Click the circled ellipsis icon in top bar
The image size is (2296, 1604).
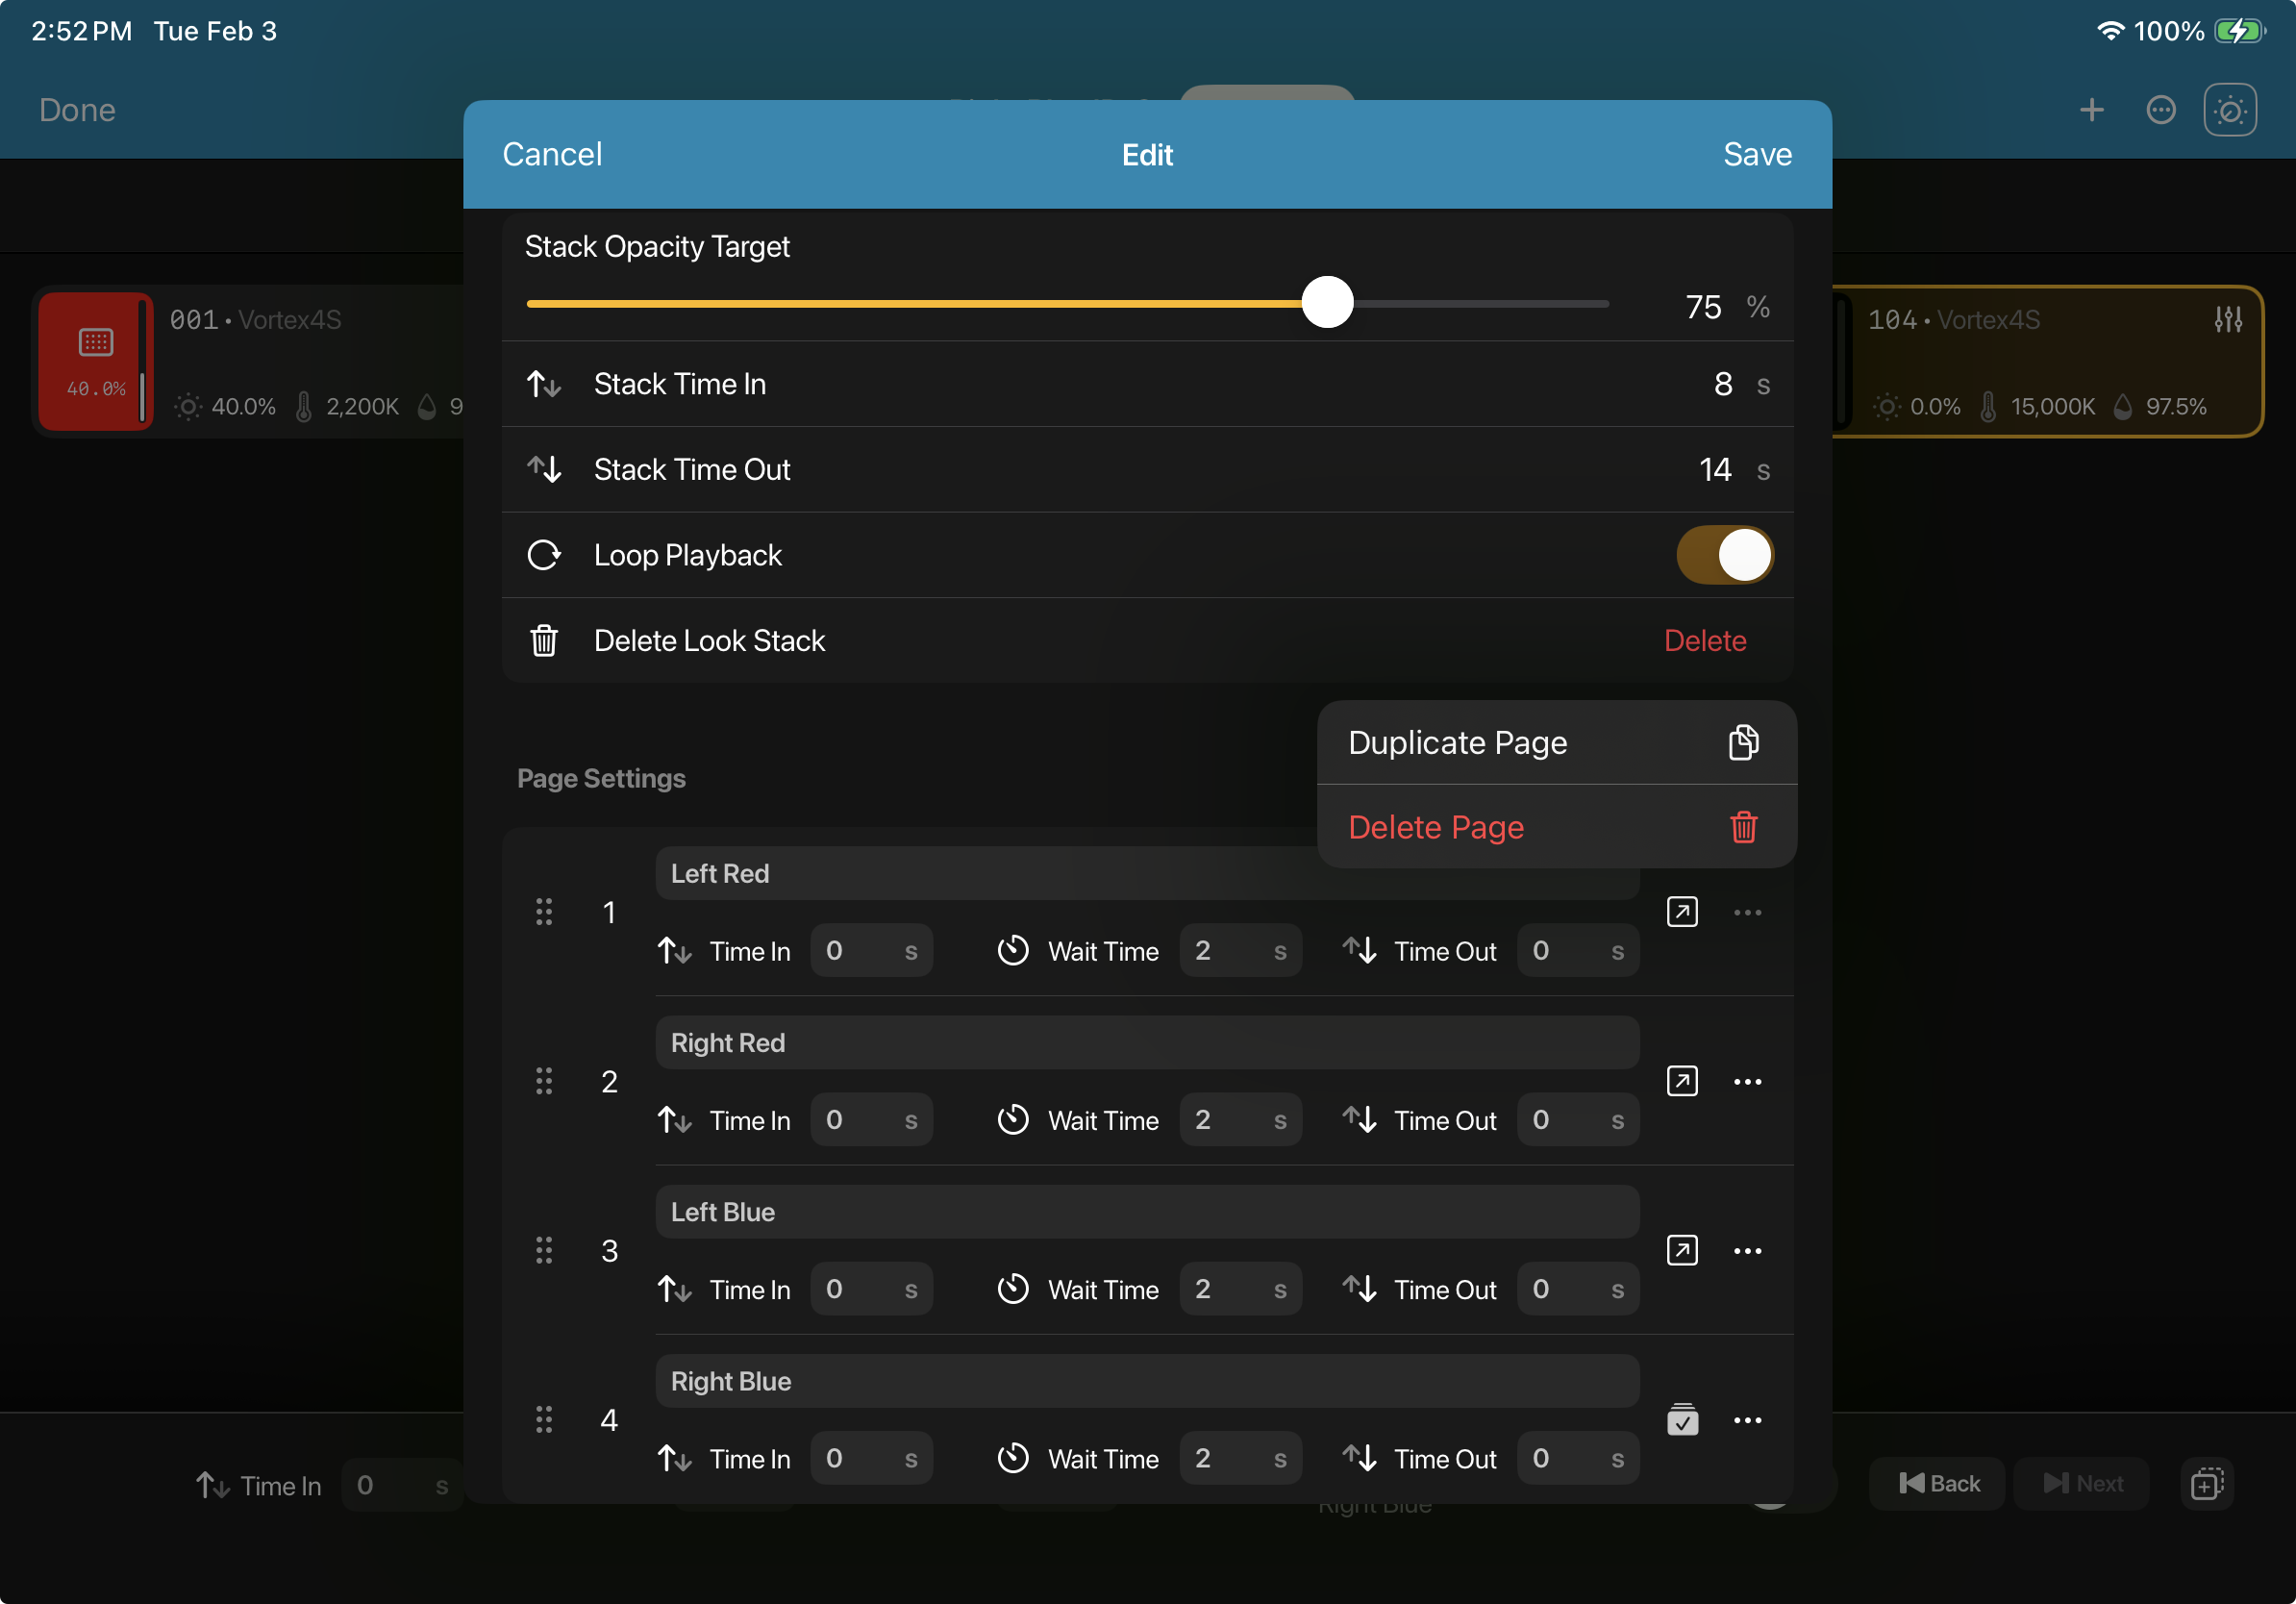pyautogui.click(x=2161, y=110)
